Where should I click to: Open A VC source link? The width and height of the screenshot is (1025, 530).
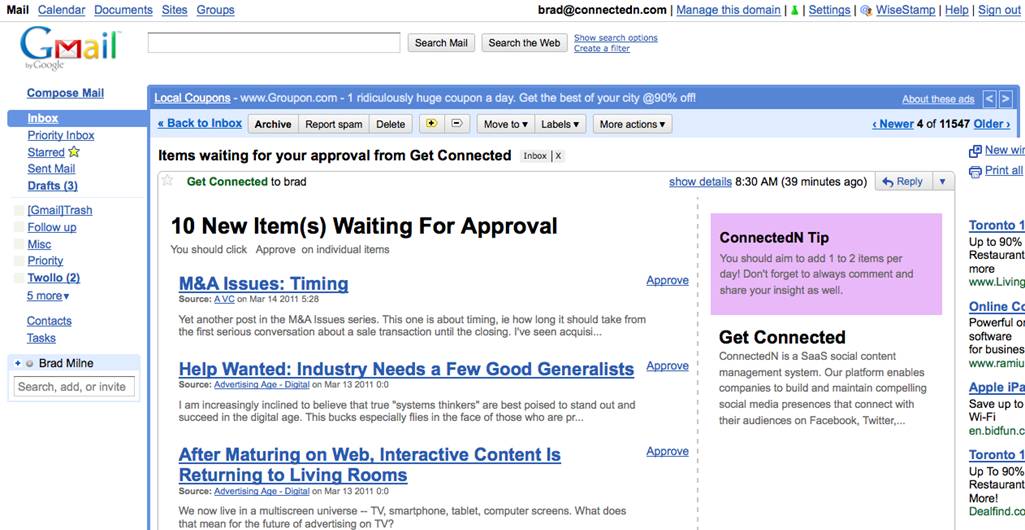[224, 299]
